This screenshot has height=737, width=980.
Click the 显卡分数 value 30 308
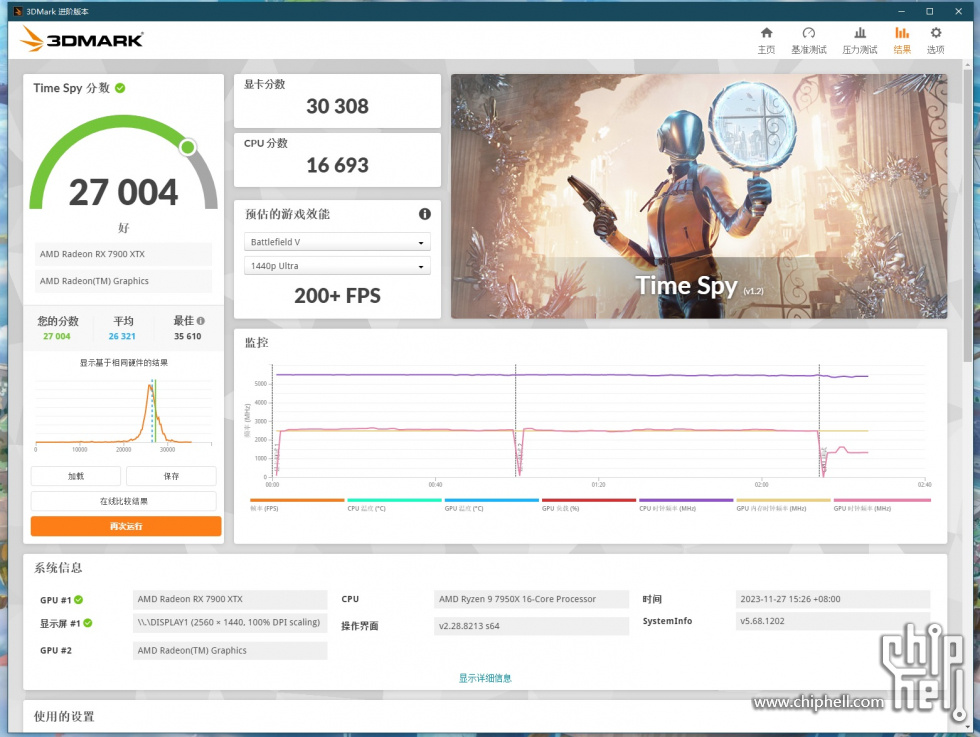coord(338,106)
